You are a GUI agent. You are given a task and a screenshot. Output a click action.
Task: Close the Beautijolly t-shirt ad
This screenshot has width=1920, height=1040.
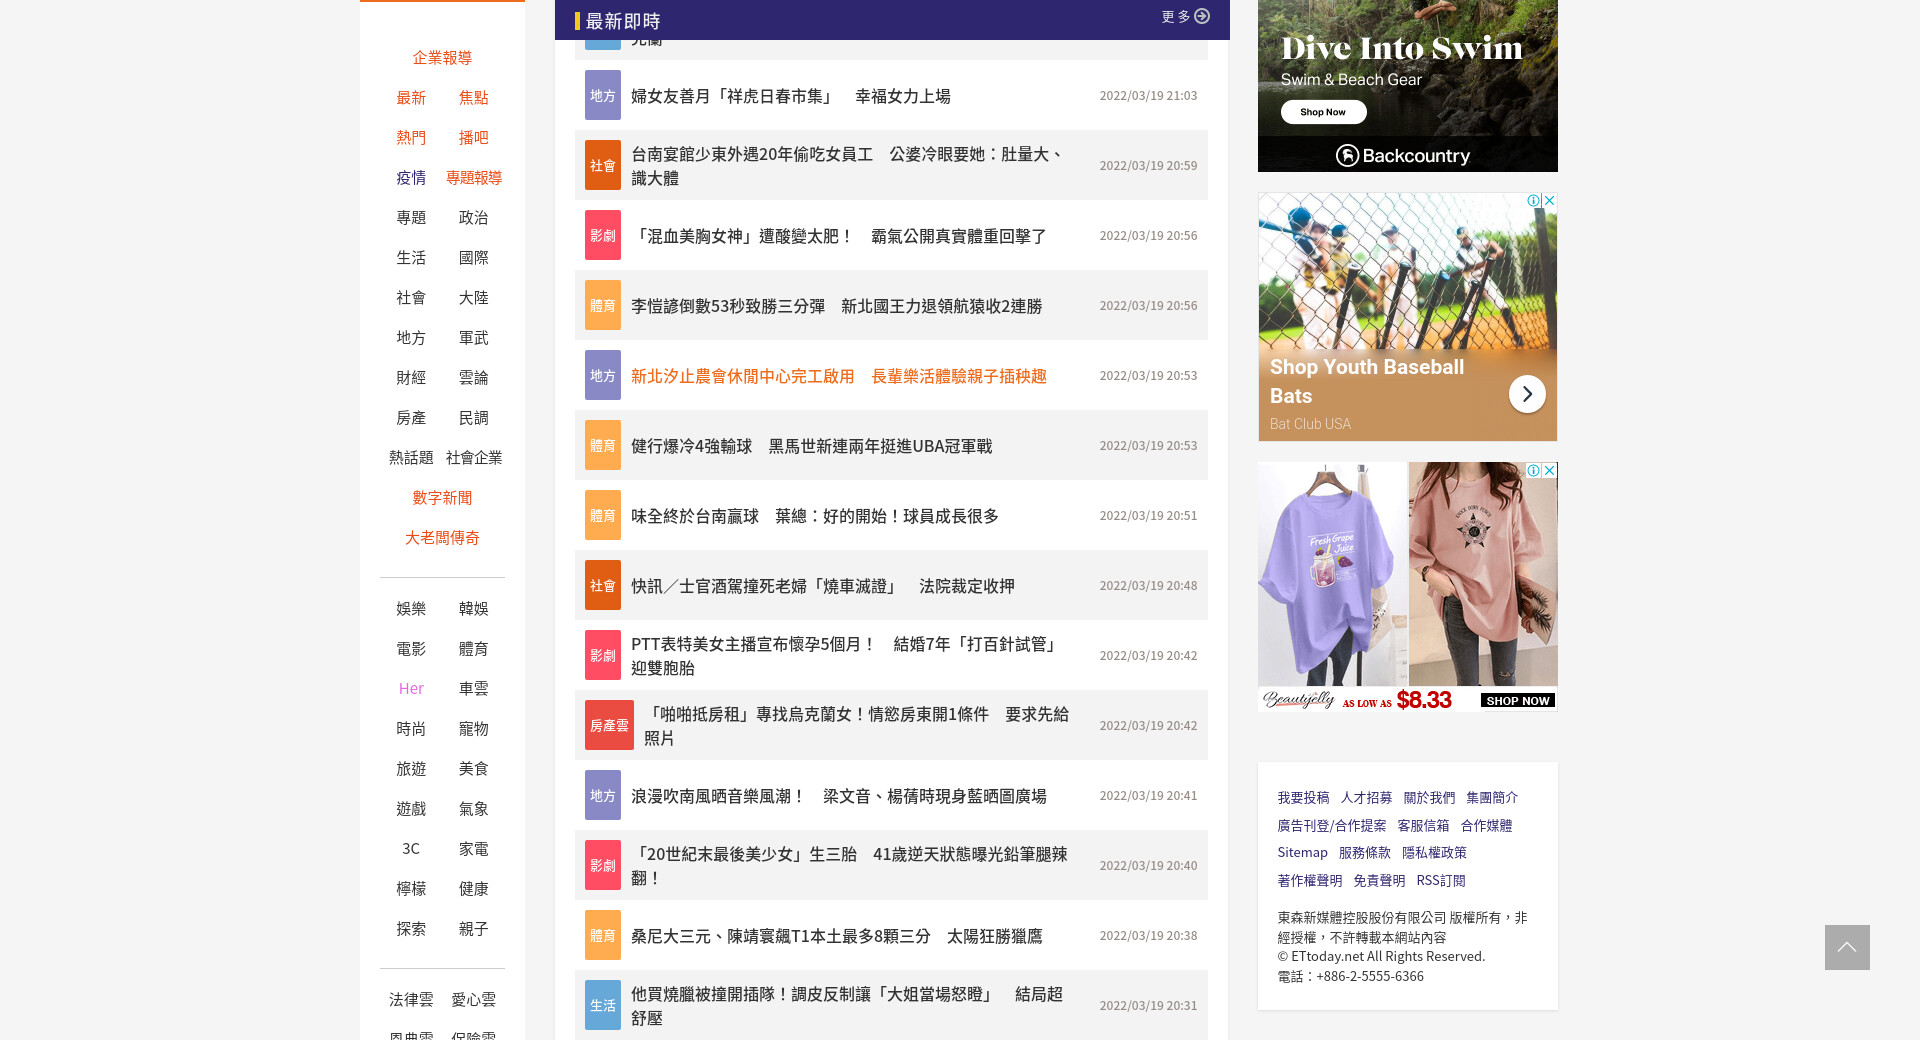click(x=1549, y=470)
